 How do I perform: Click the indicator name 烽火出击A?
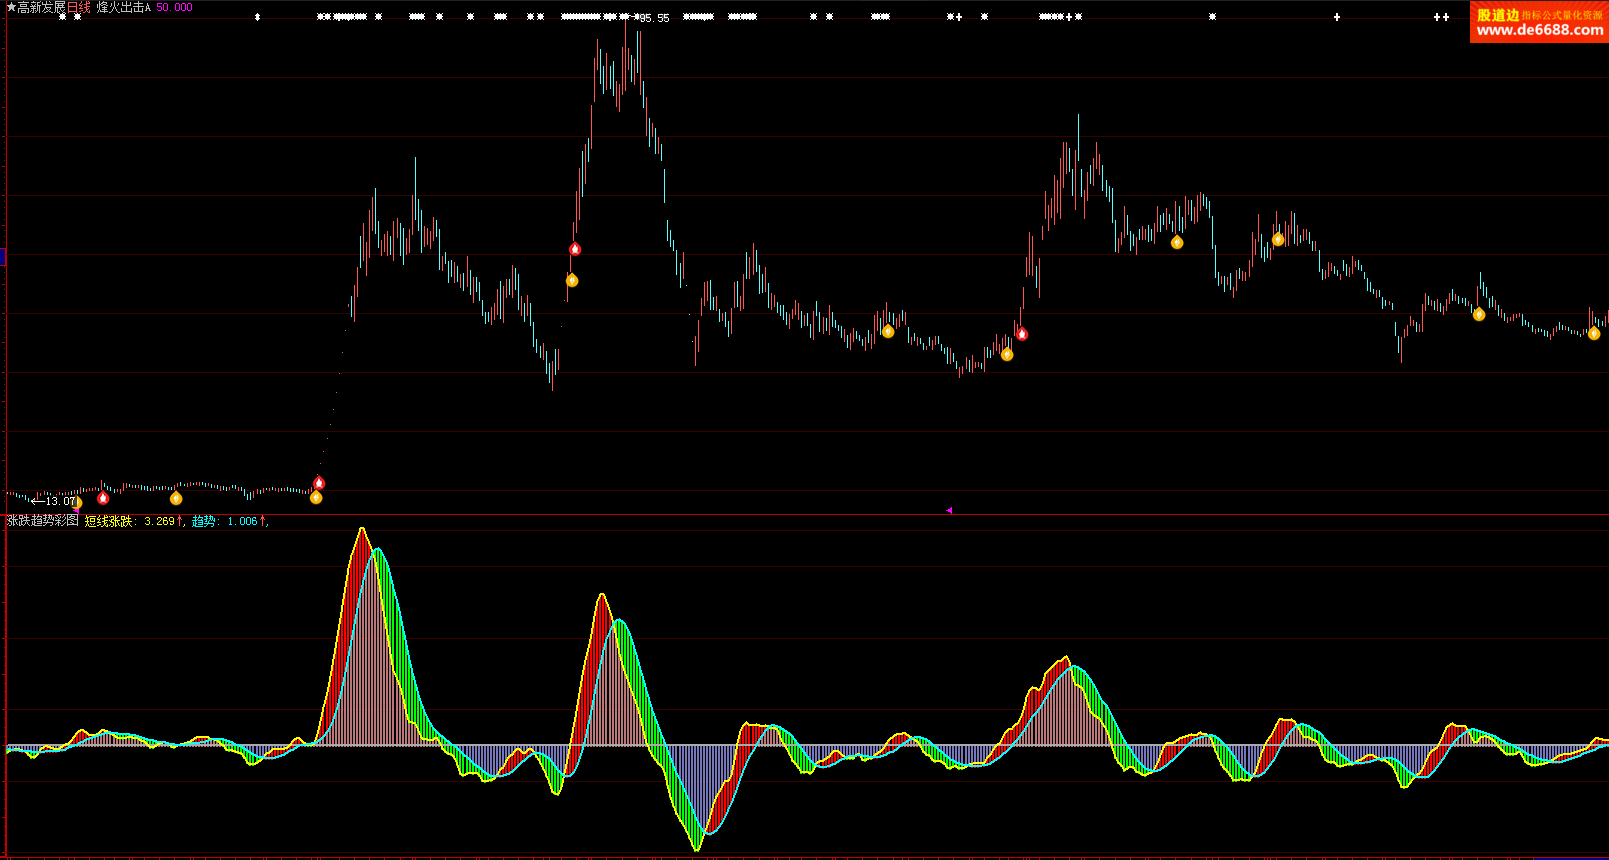pyautogui.click(x=124, y=7)
